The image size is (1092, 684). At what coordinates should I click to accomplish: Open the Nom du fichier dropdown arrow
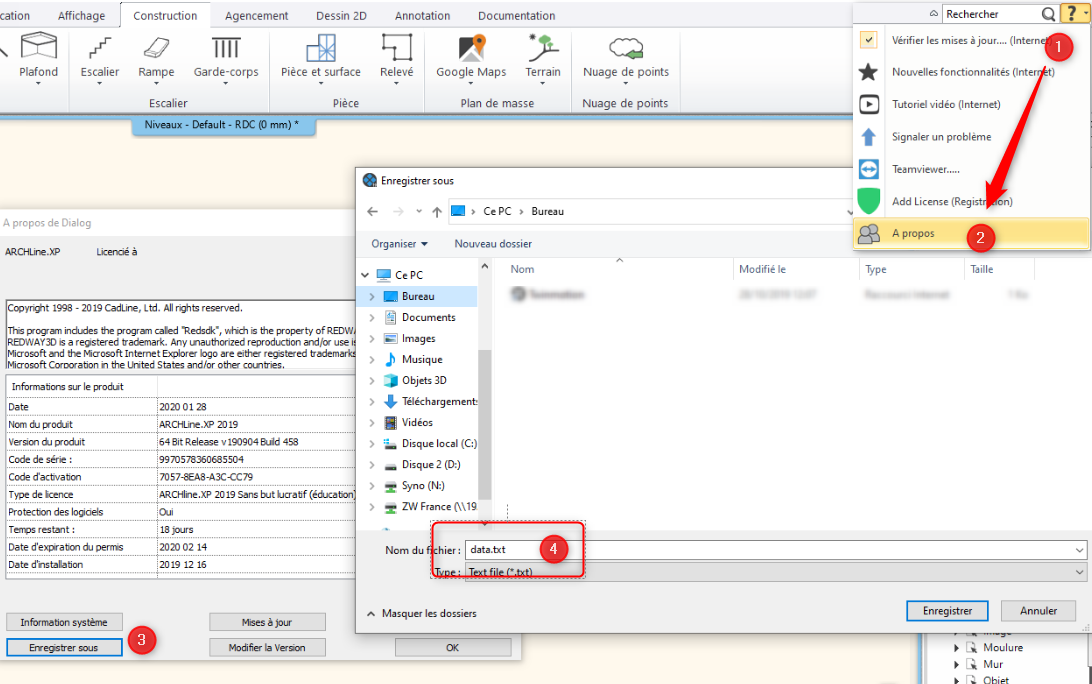(1079, 550)
